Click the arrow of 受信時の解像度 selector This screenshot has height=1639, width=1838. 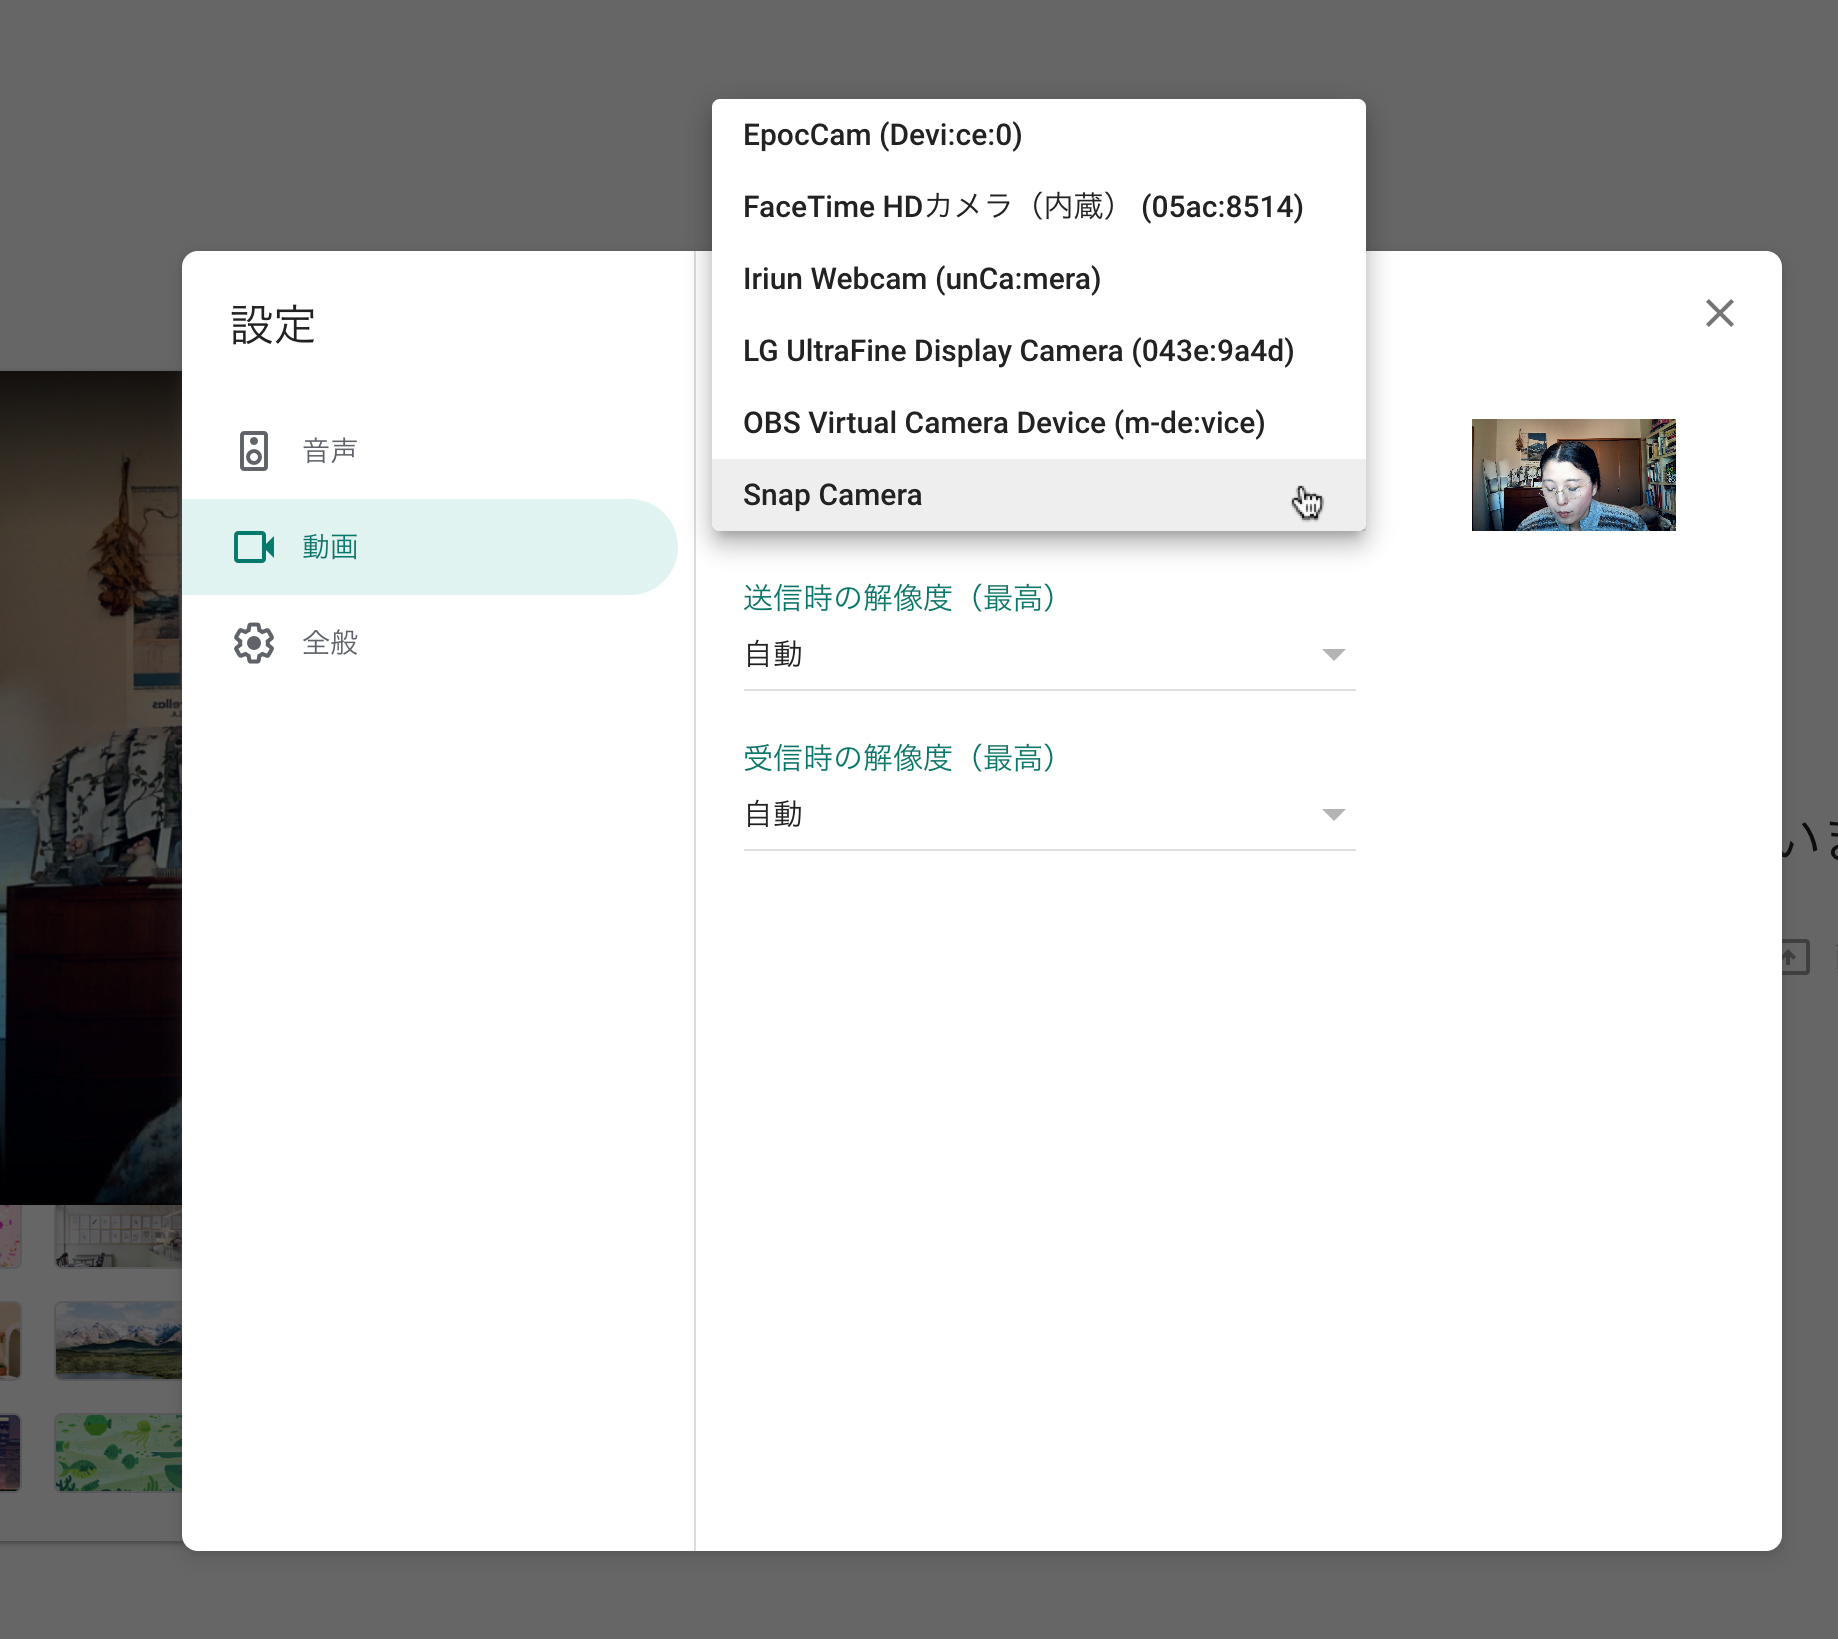click(1333, 815)
